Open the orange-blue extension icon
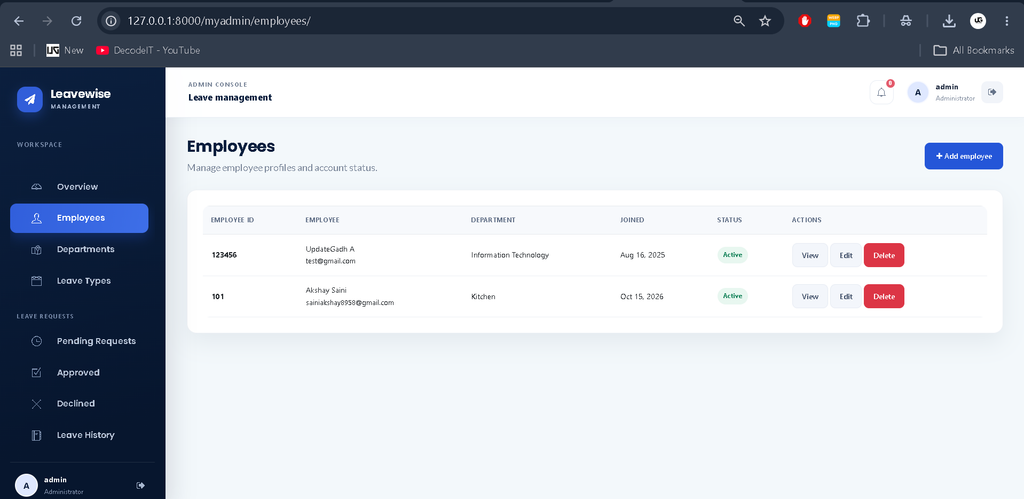Screen dimensions: 1024x499 point(833,21)
